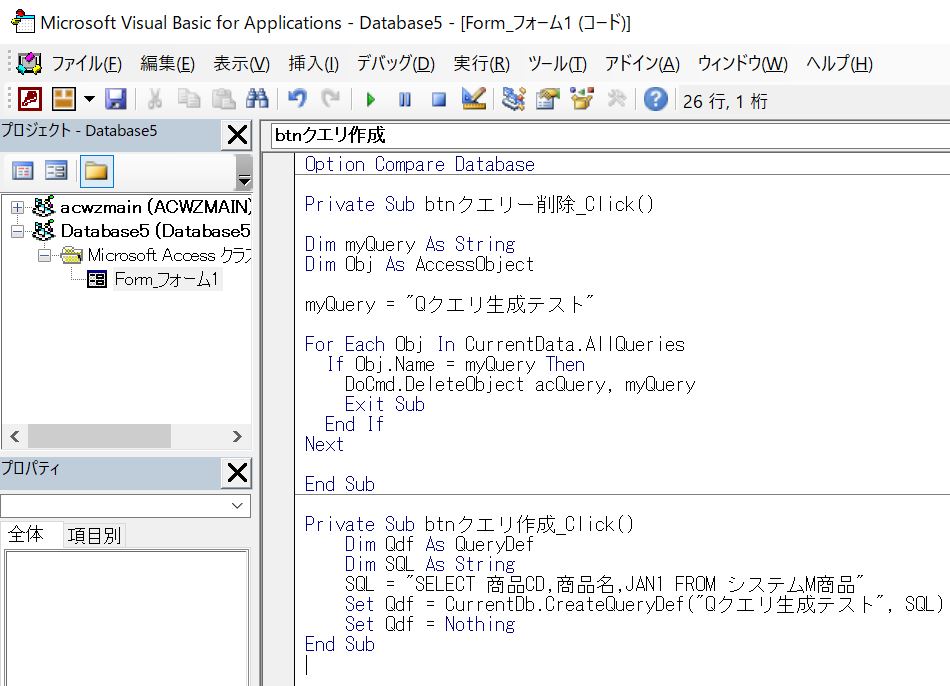Click the 'Option Compare Database' line
Screen dimensions: 950x686
[x=419, y=164]
